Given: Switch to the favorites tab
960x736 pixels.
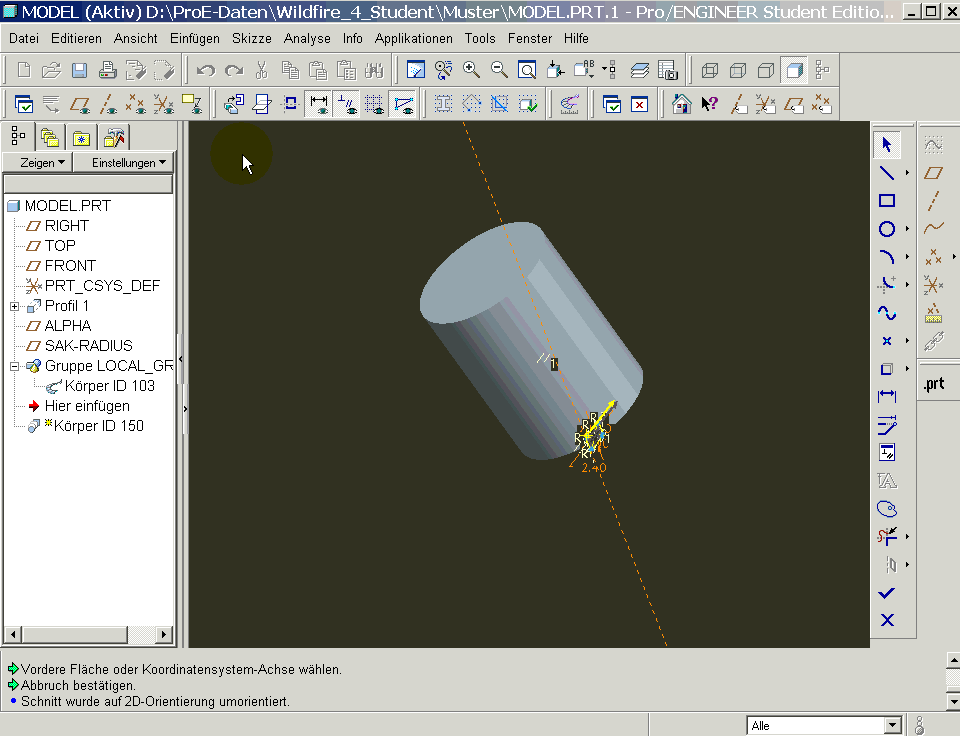Looking at the screenshot, I should [81, 138].
